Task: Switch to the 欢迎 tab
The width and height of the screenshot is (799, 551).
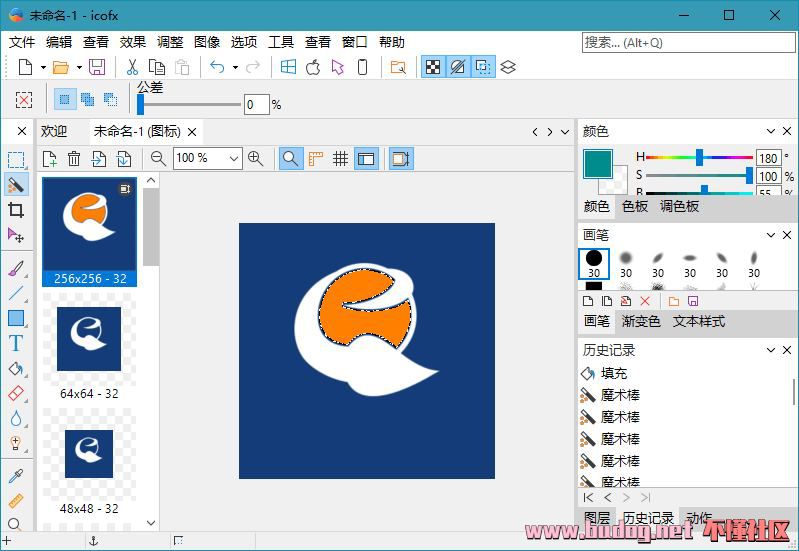Action: pos(54,131)
